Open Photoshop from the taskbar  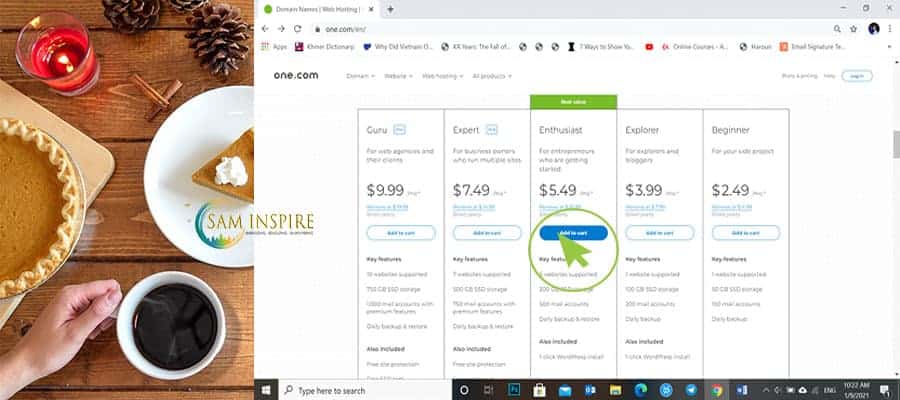[514, 390]
